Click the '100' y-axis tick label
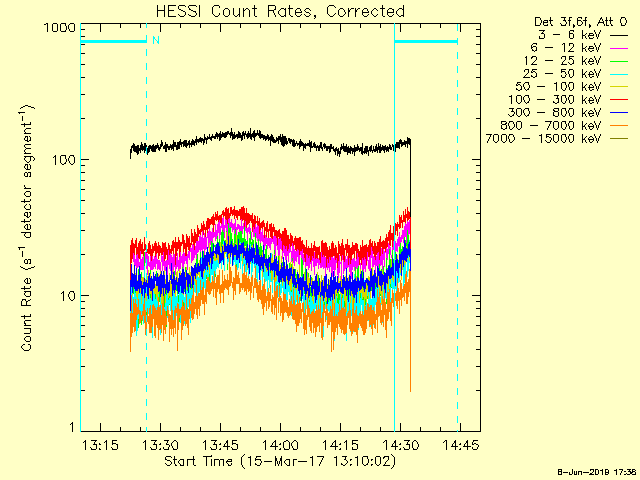 (x=64, y=160)
